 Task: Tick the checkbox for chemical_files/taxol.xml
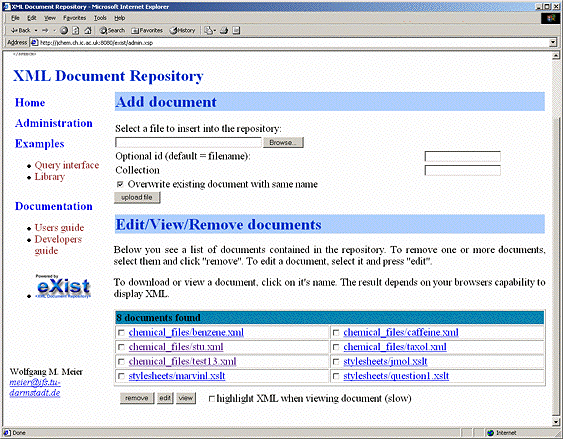pos(336,347)
